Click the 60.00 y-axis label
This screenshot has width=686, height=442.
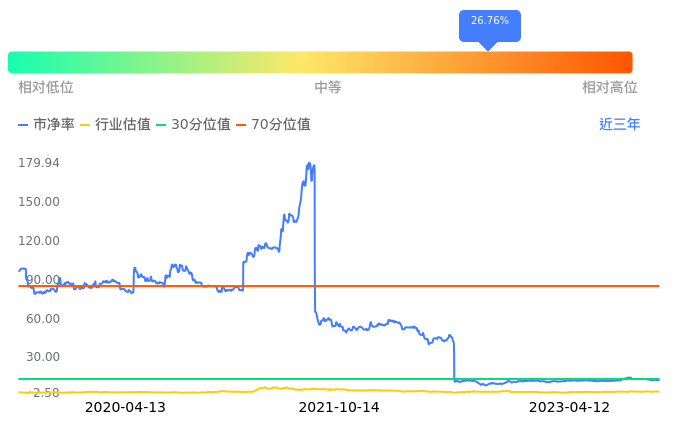point(43,319)
